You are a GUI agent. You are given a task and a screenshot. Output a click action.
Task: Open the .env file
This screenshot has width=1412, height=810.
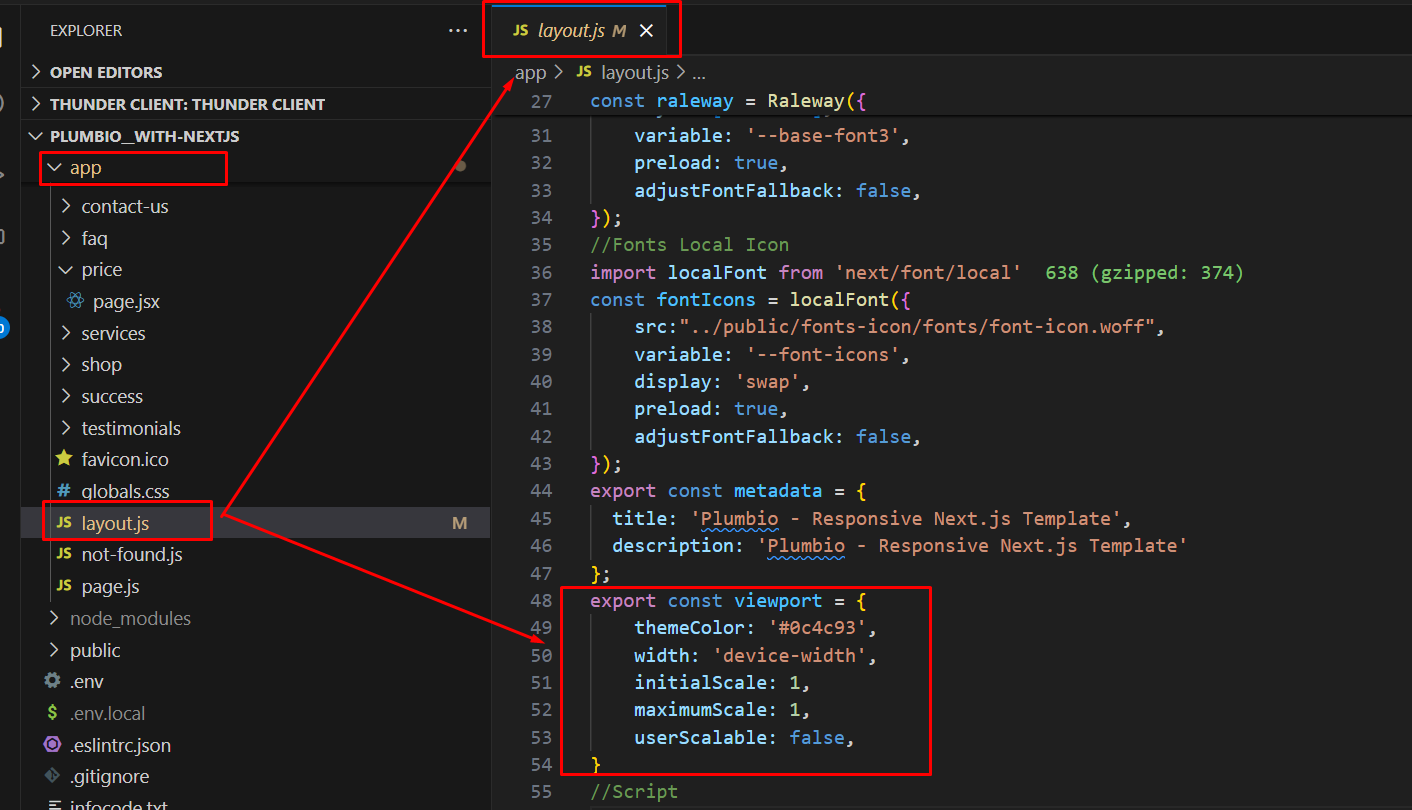(87, 682)
